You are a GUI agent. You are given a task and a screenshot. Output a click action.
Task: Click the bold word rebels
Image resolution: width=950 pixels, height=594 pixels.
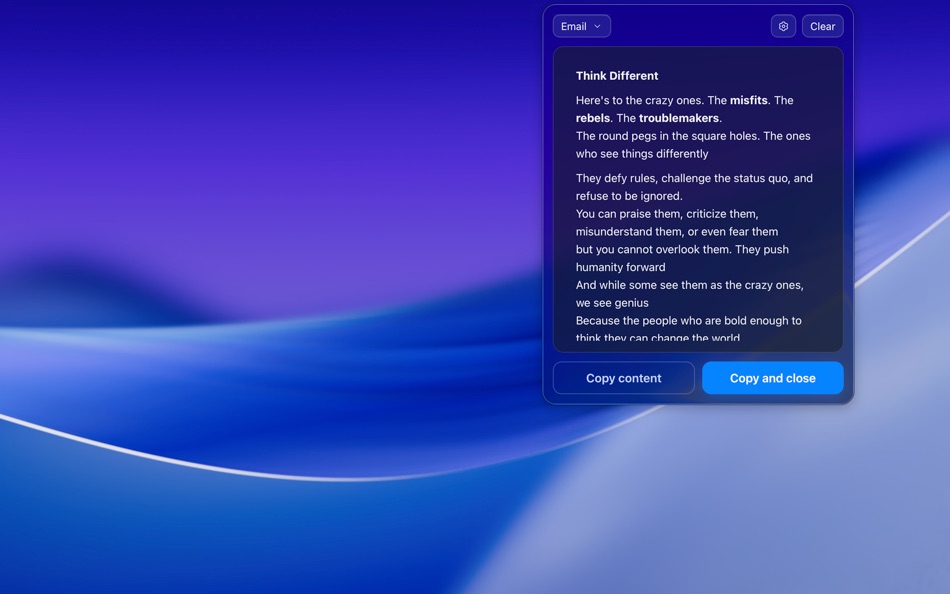click(591, 117)
